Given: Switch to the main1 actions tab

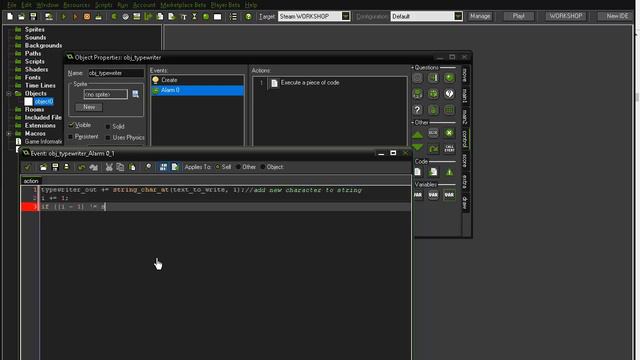Looking at the screenshot, I should tap(465, 96).
